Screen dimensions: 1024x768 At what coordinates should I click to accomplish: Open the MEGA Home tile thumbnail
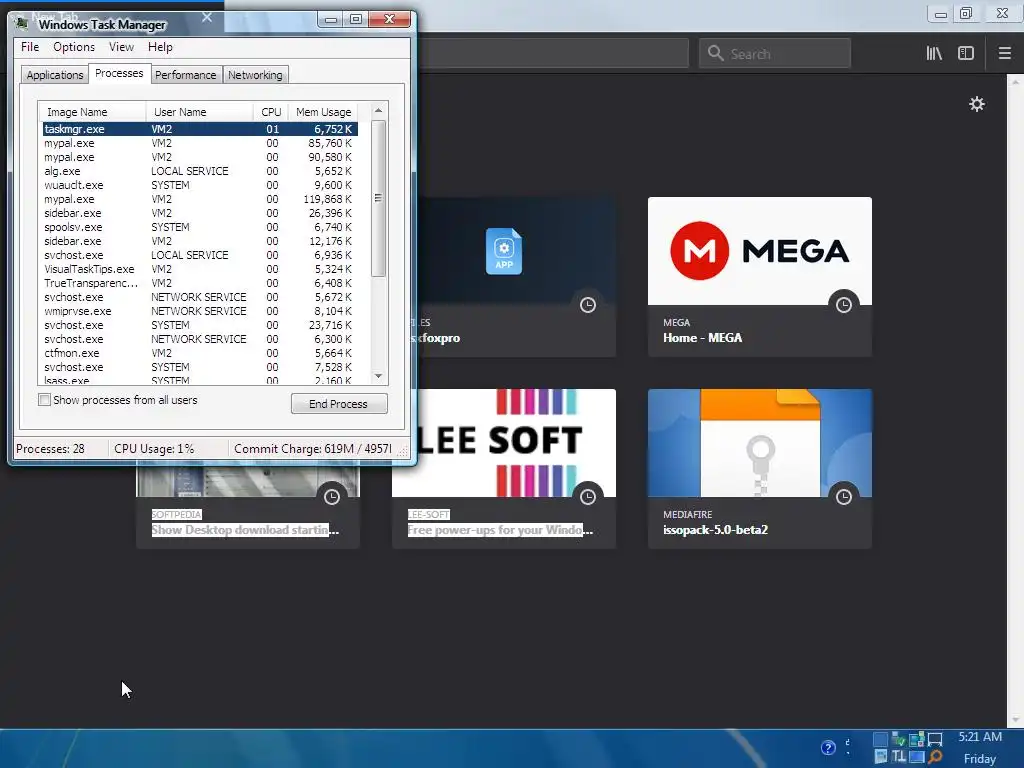pos(760,251)
